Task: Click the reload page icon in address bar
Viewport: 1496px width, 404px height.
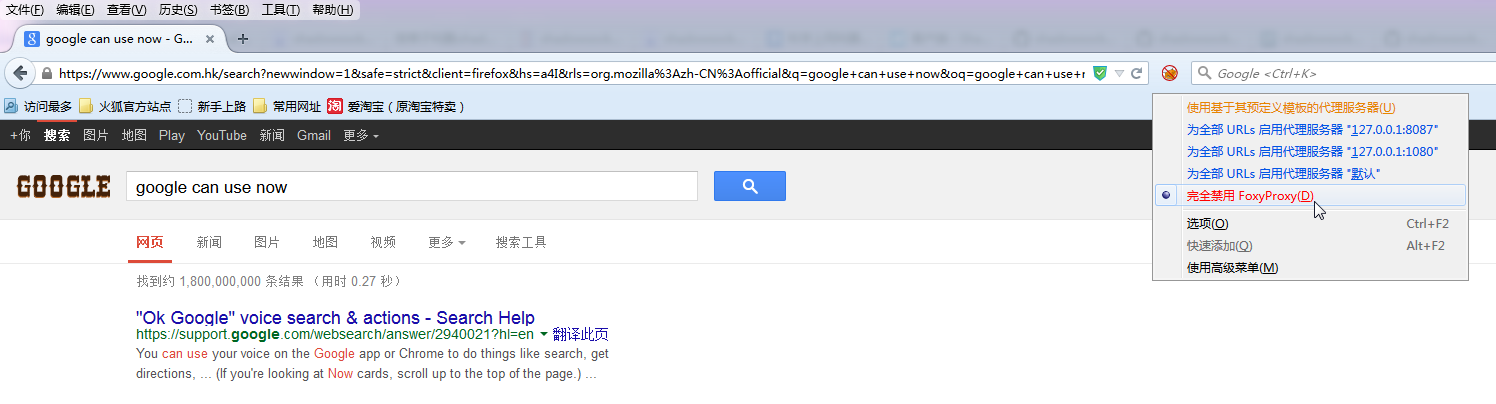Action: (1136, 73)
